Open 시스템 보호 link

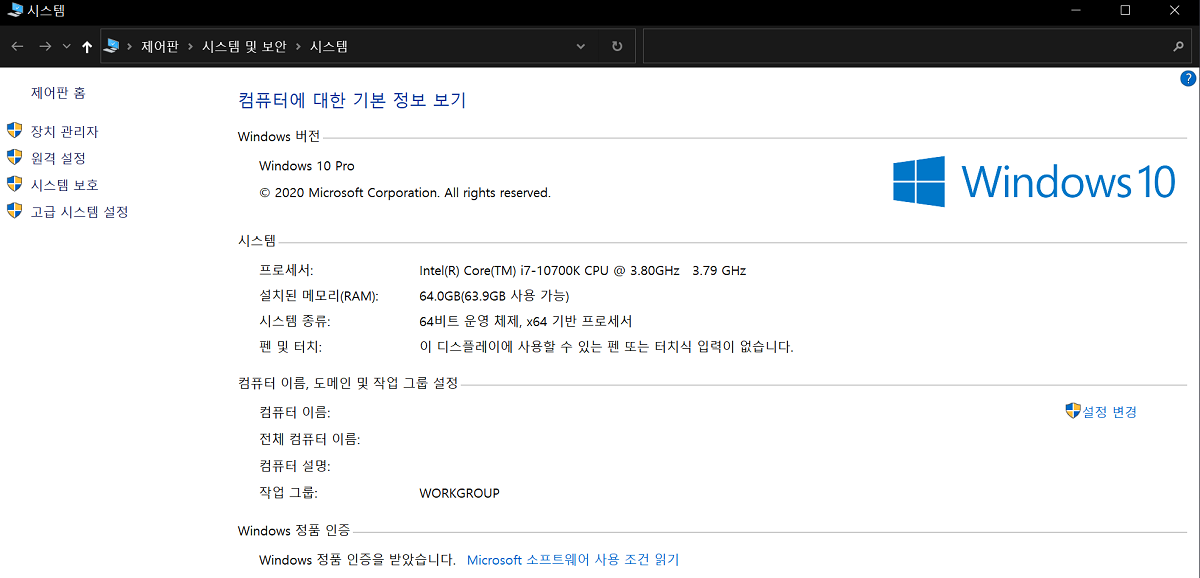tap(65, 185)
